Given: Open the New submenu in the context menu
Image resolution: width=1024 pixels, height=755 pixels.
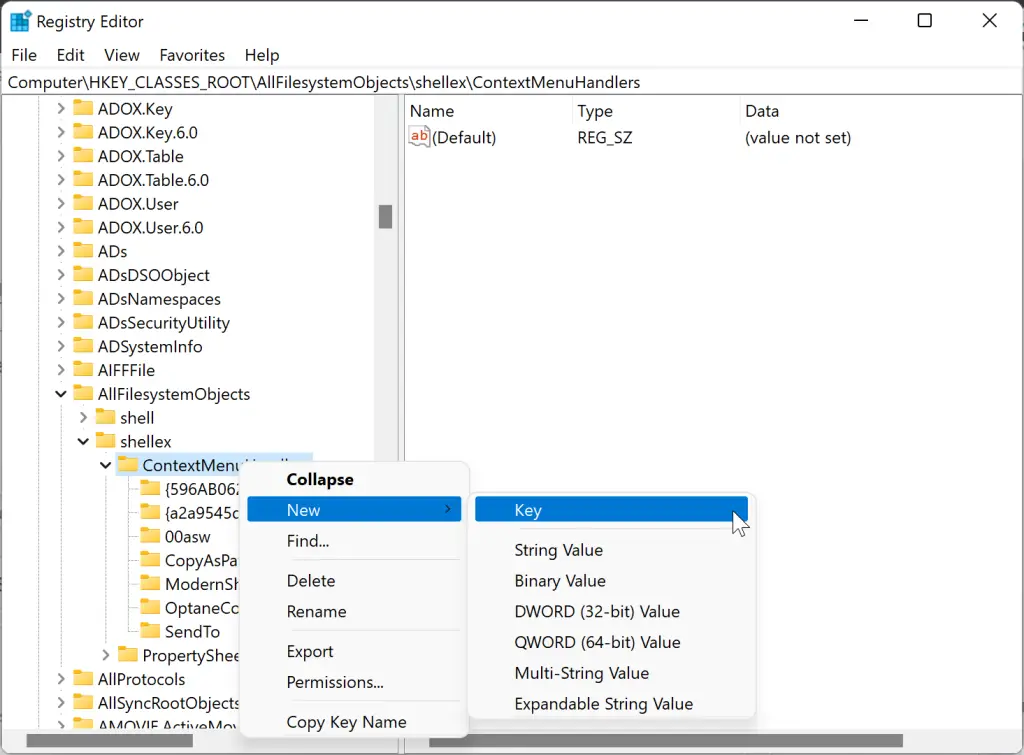Looking at the screenshot, I should [303, 510].
